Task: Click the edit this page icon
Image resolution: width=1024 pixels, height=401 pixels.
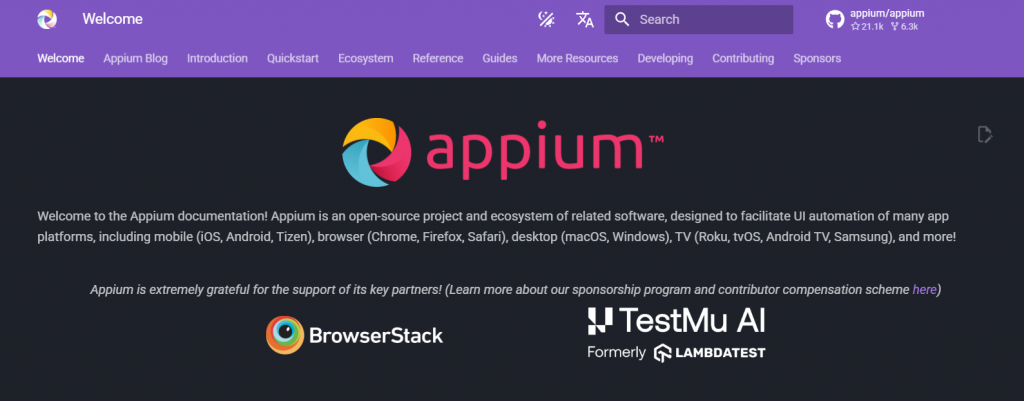Action: [x=985, y=135]
